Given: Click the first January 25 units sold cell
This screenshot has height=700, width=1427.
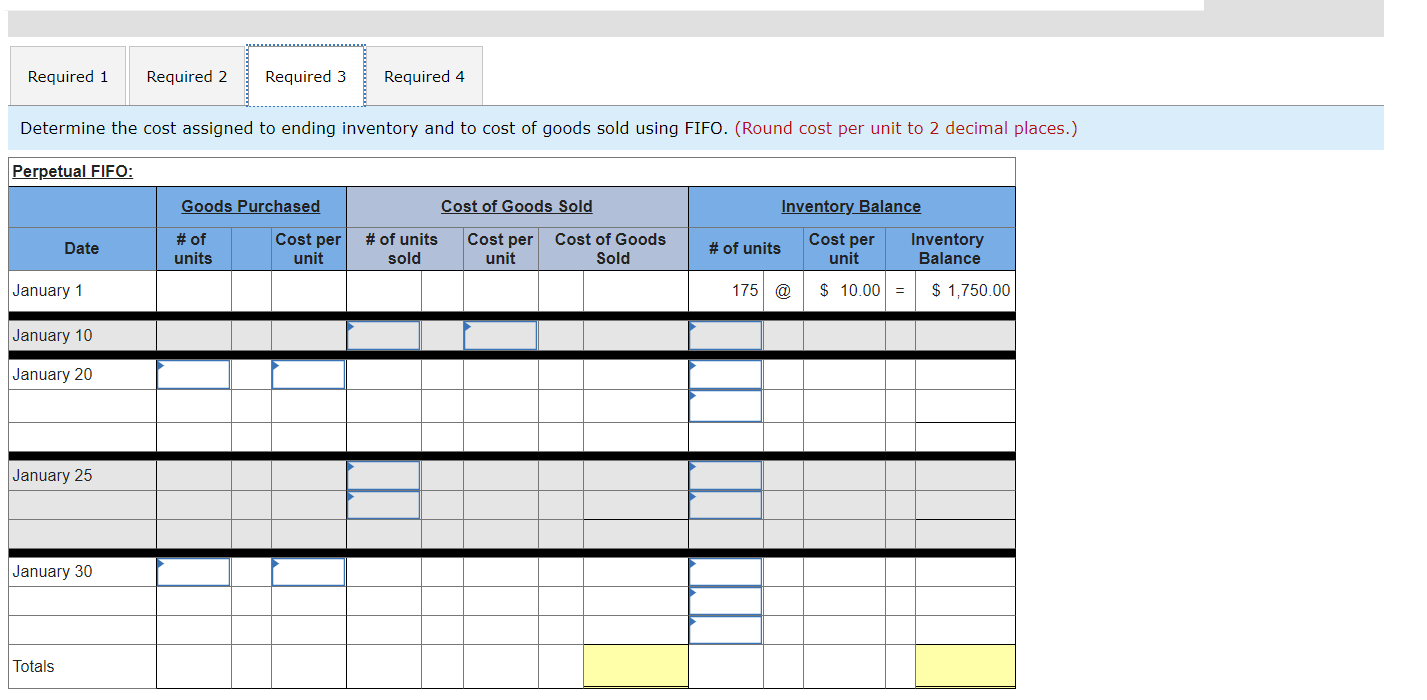Looking at the screenshot, I should [x=383, y=474].
